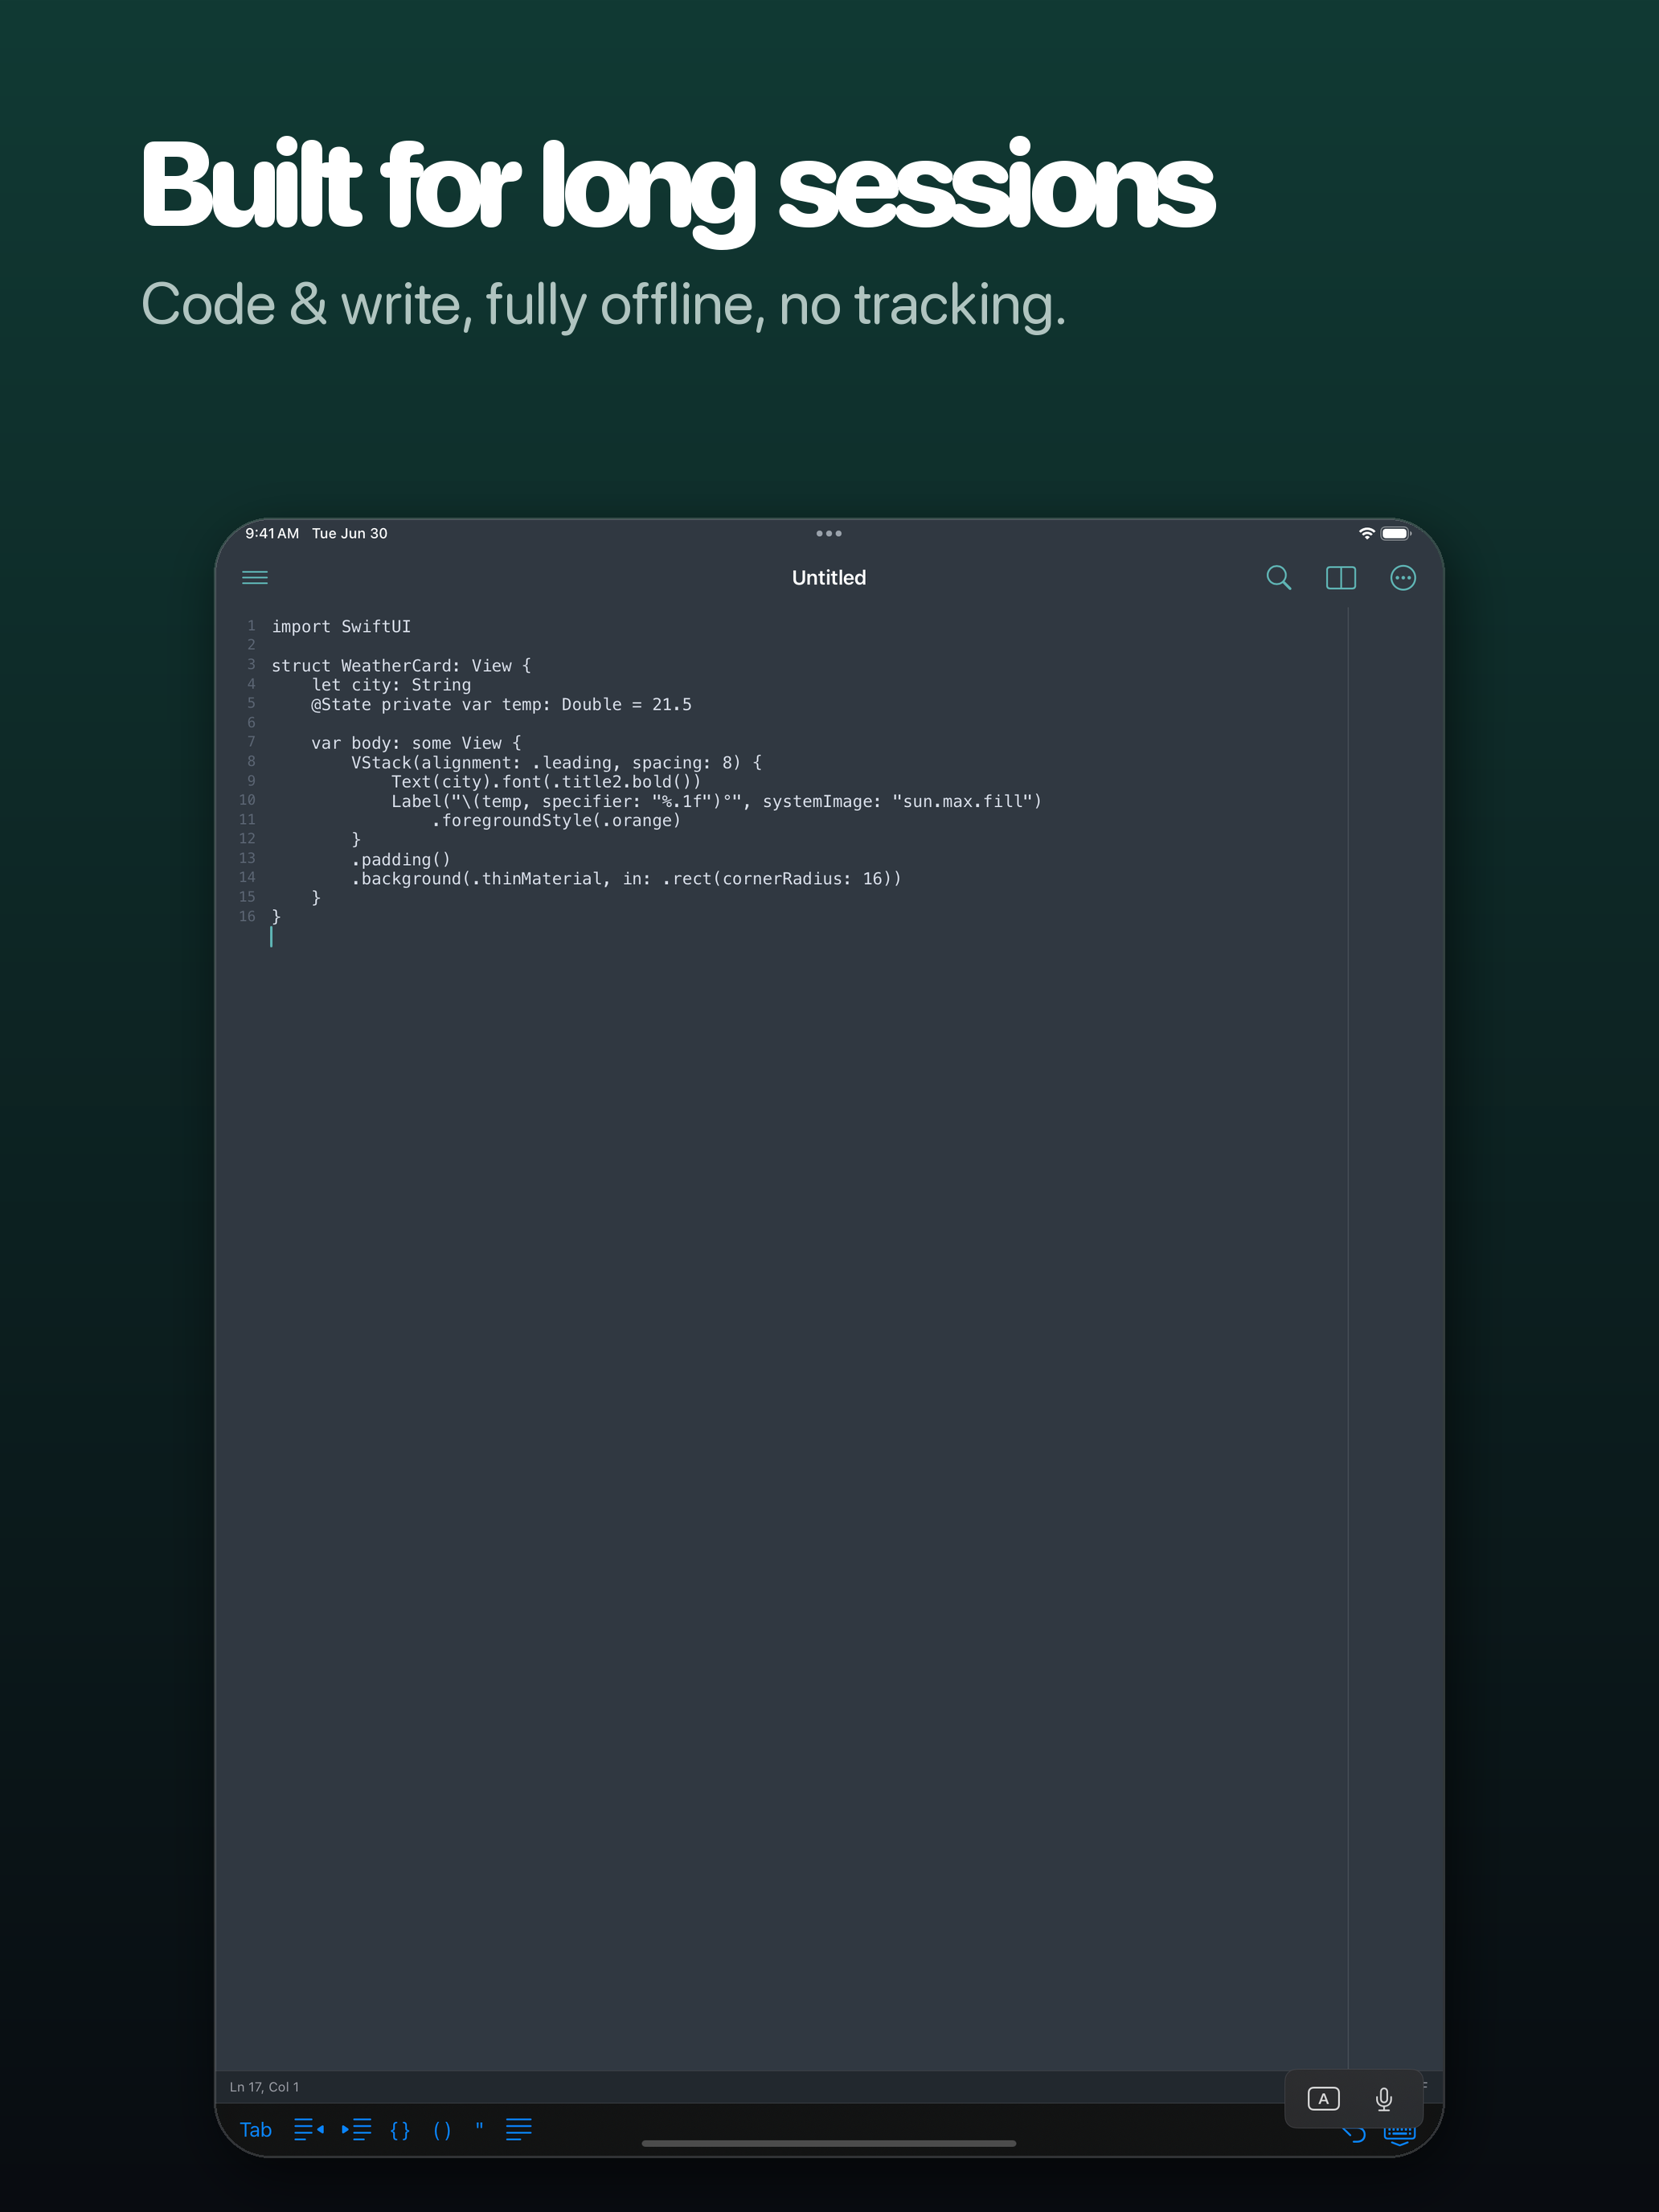Click the 'Text(city).font(.title2.bold())' line
Screen dimensions: 1659x2212
pos(546,781)
